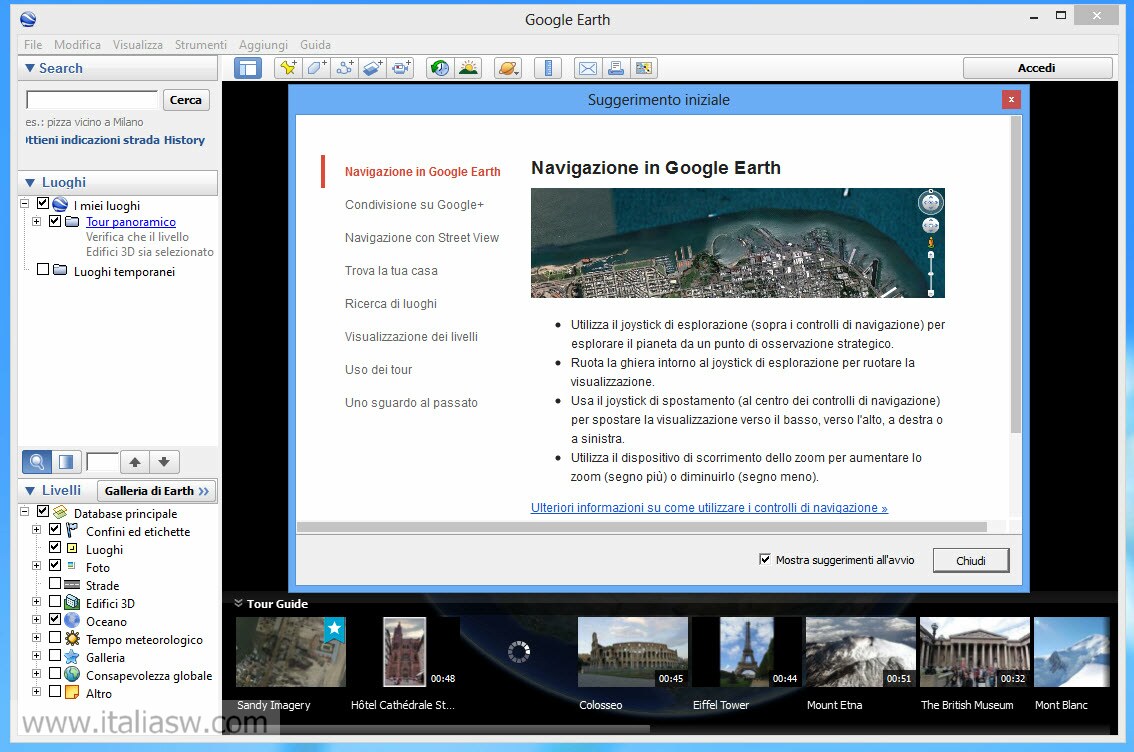Open Galleria di Earth button
The height and width of the screenshot is (752, 1134).
(157, 491)
